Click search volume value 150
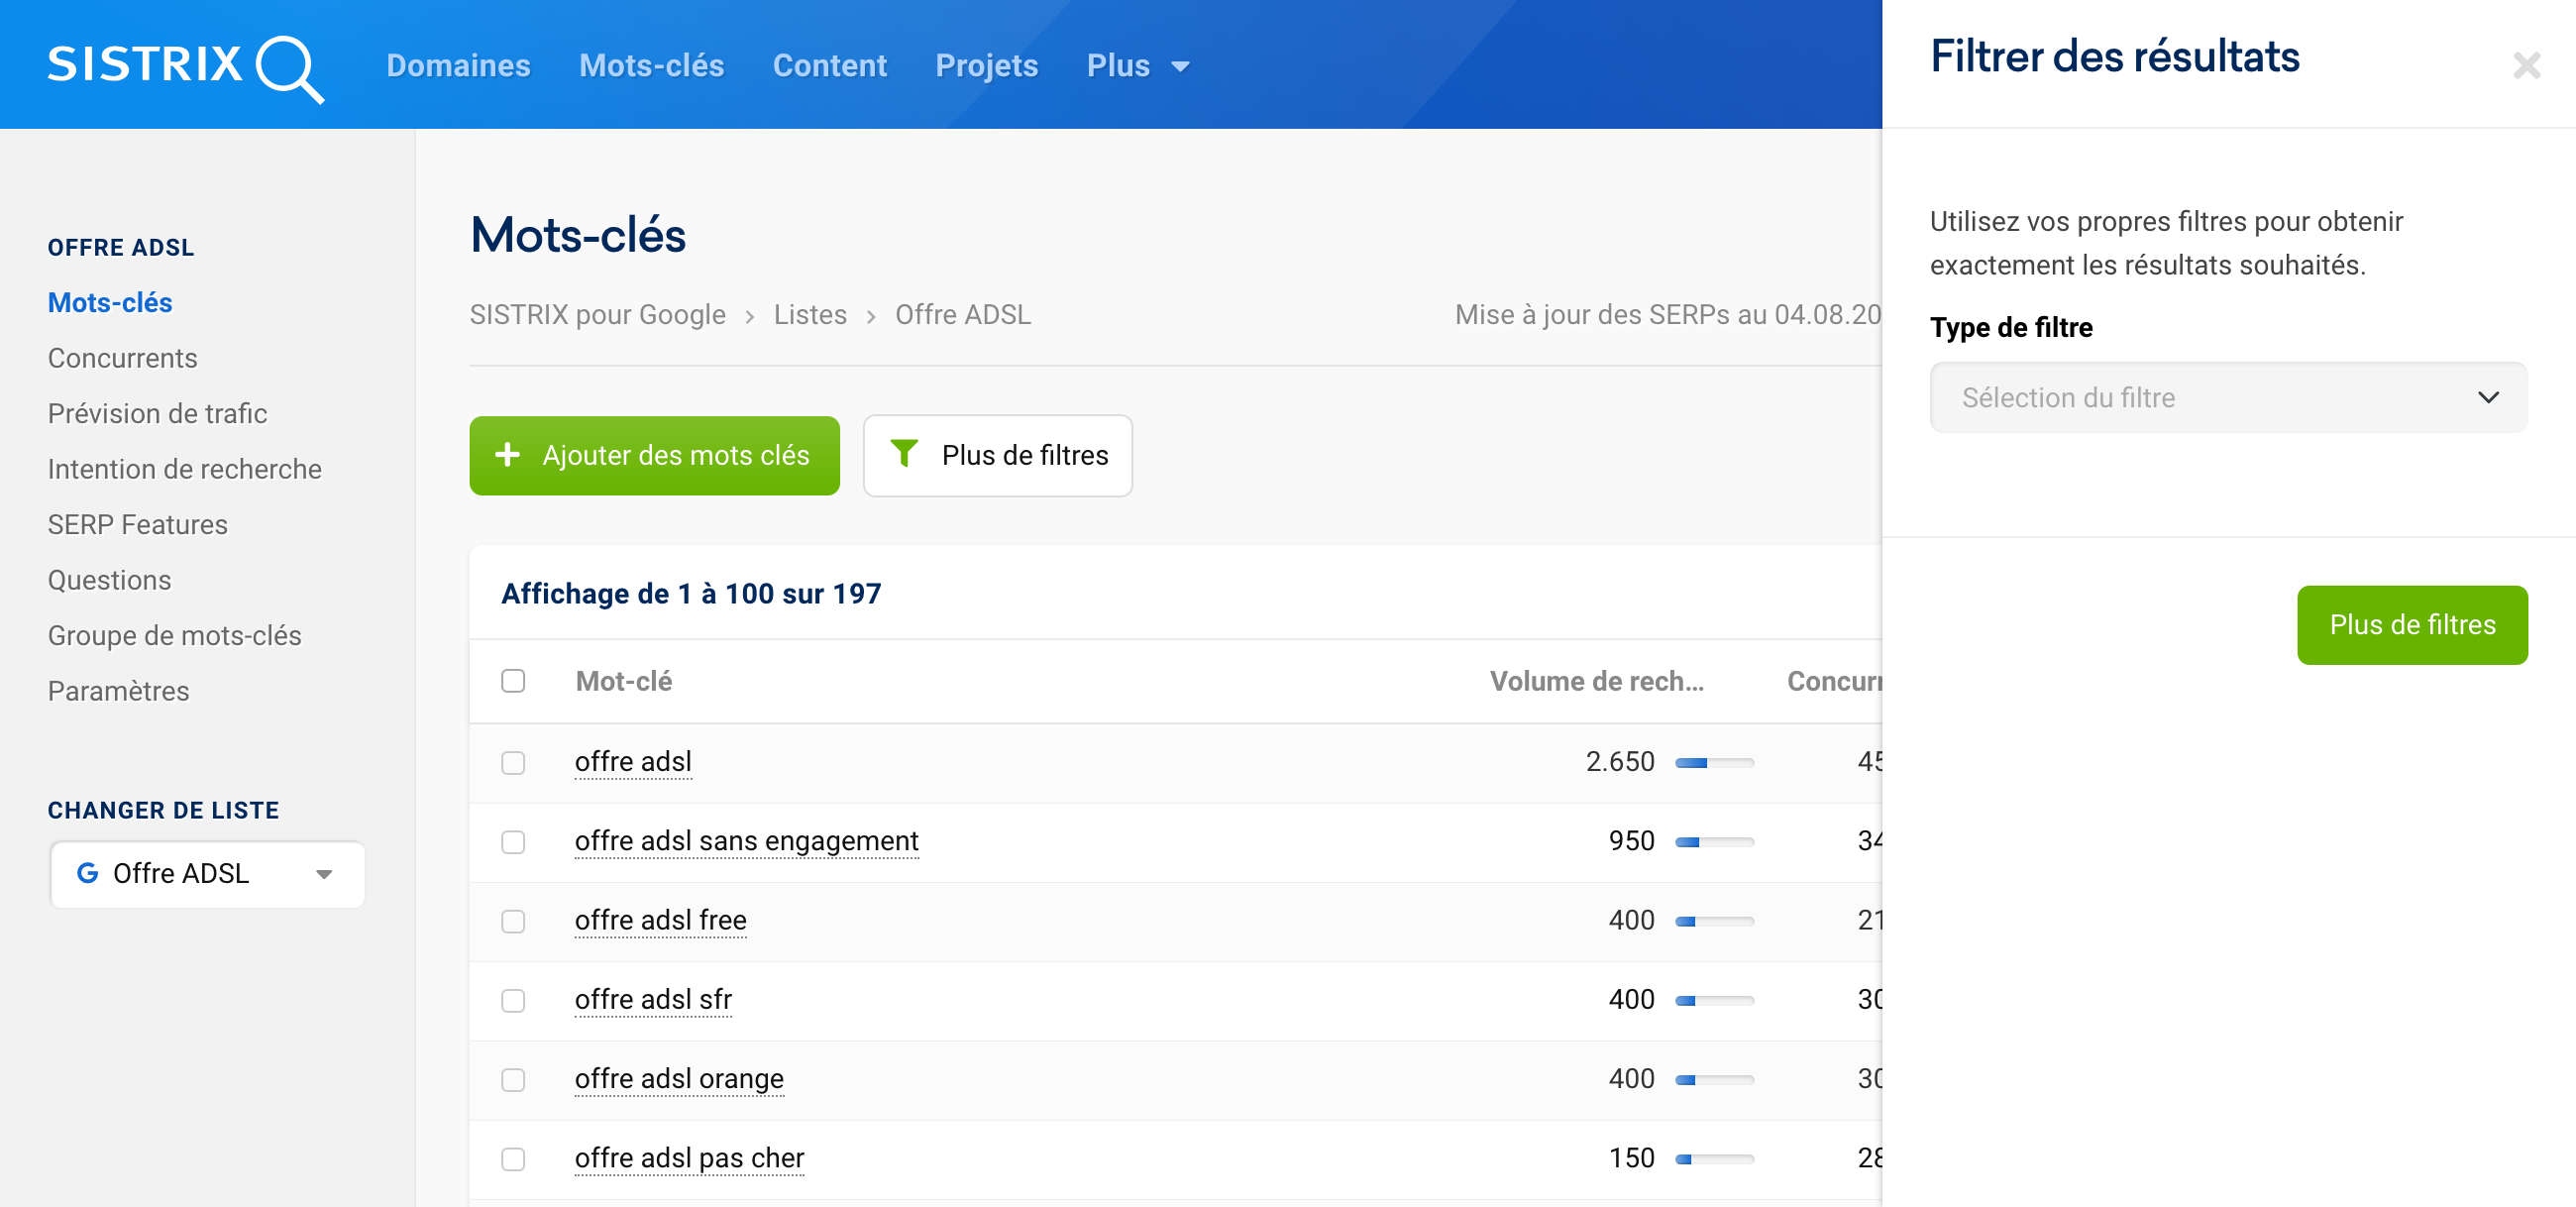Image resolution: width=2576 pixels, height=1207 pixels. [x=1631, y=1157]
